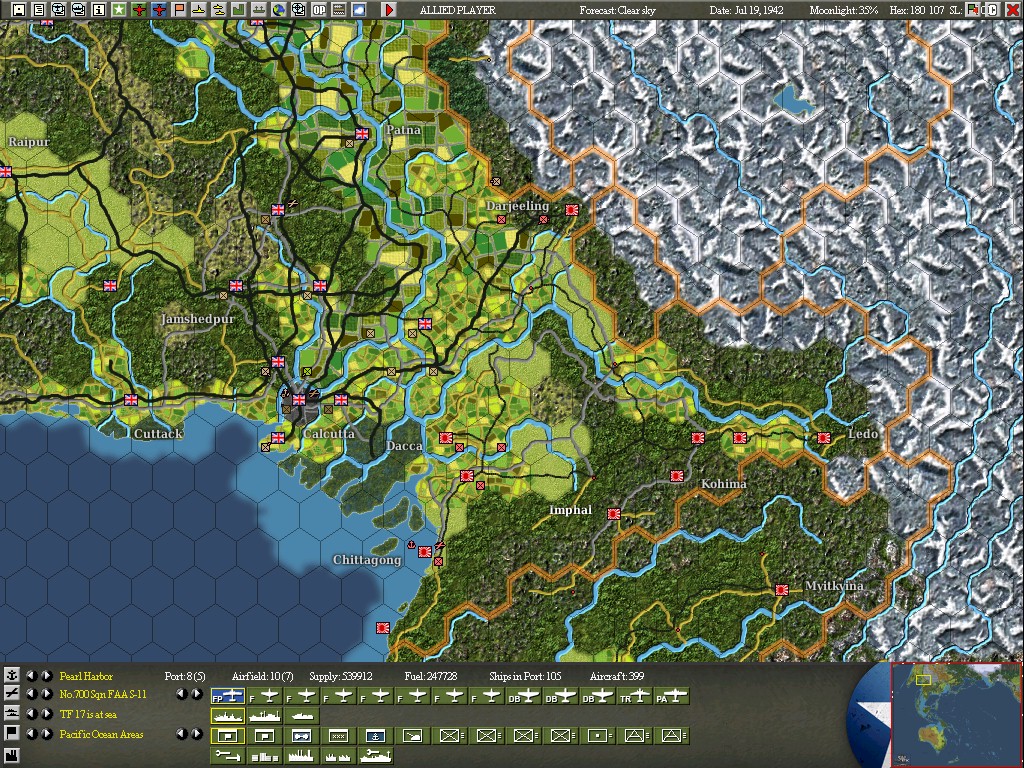Image resolution: width=1024 pixels, height=768 pixels.
Task: Click the wrench-and-arrow repair icon
Action: [227, 756]
